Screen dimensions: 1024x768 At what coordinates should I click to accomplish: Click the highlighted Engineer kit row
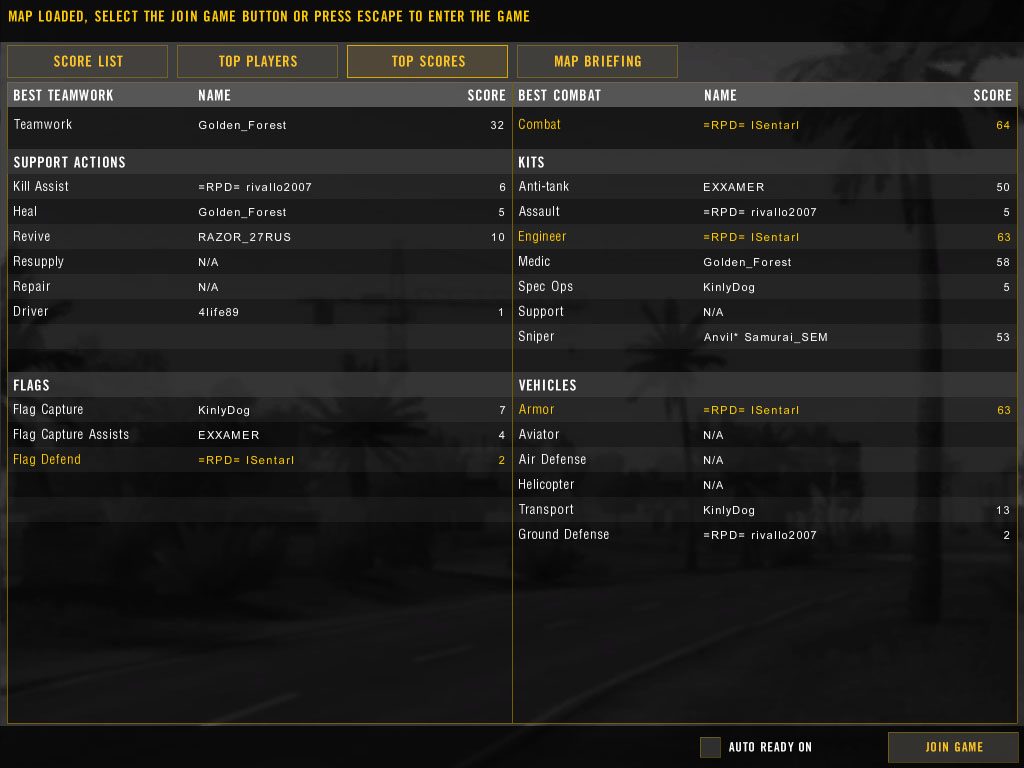point(764,237)
